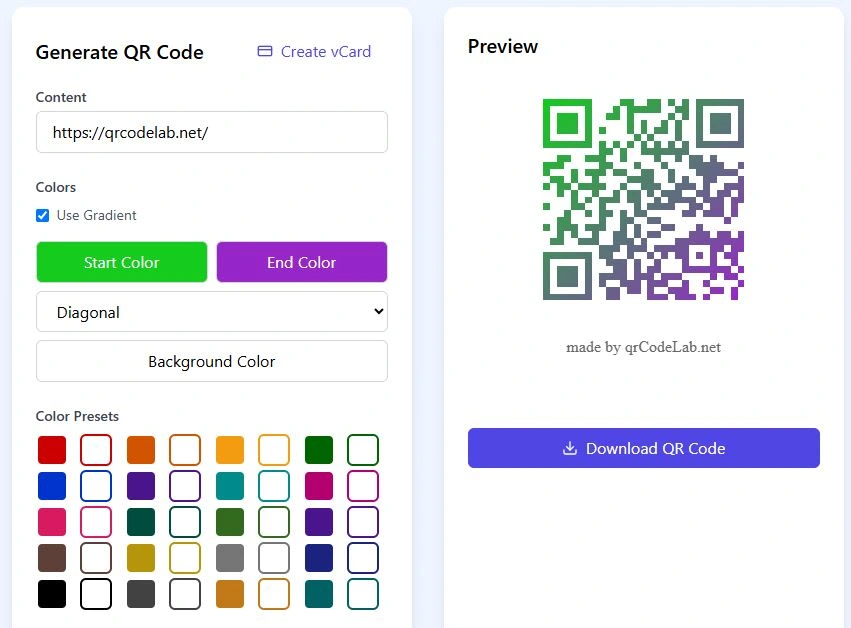851x628 pixels.
Task: Select the solid teal color preset
Action: (230, 486)
